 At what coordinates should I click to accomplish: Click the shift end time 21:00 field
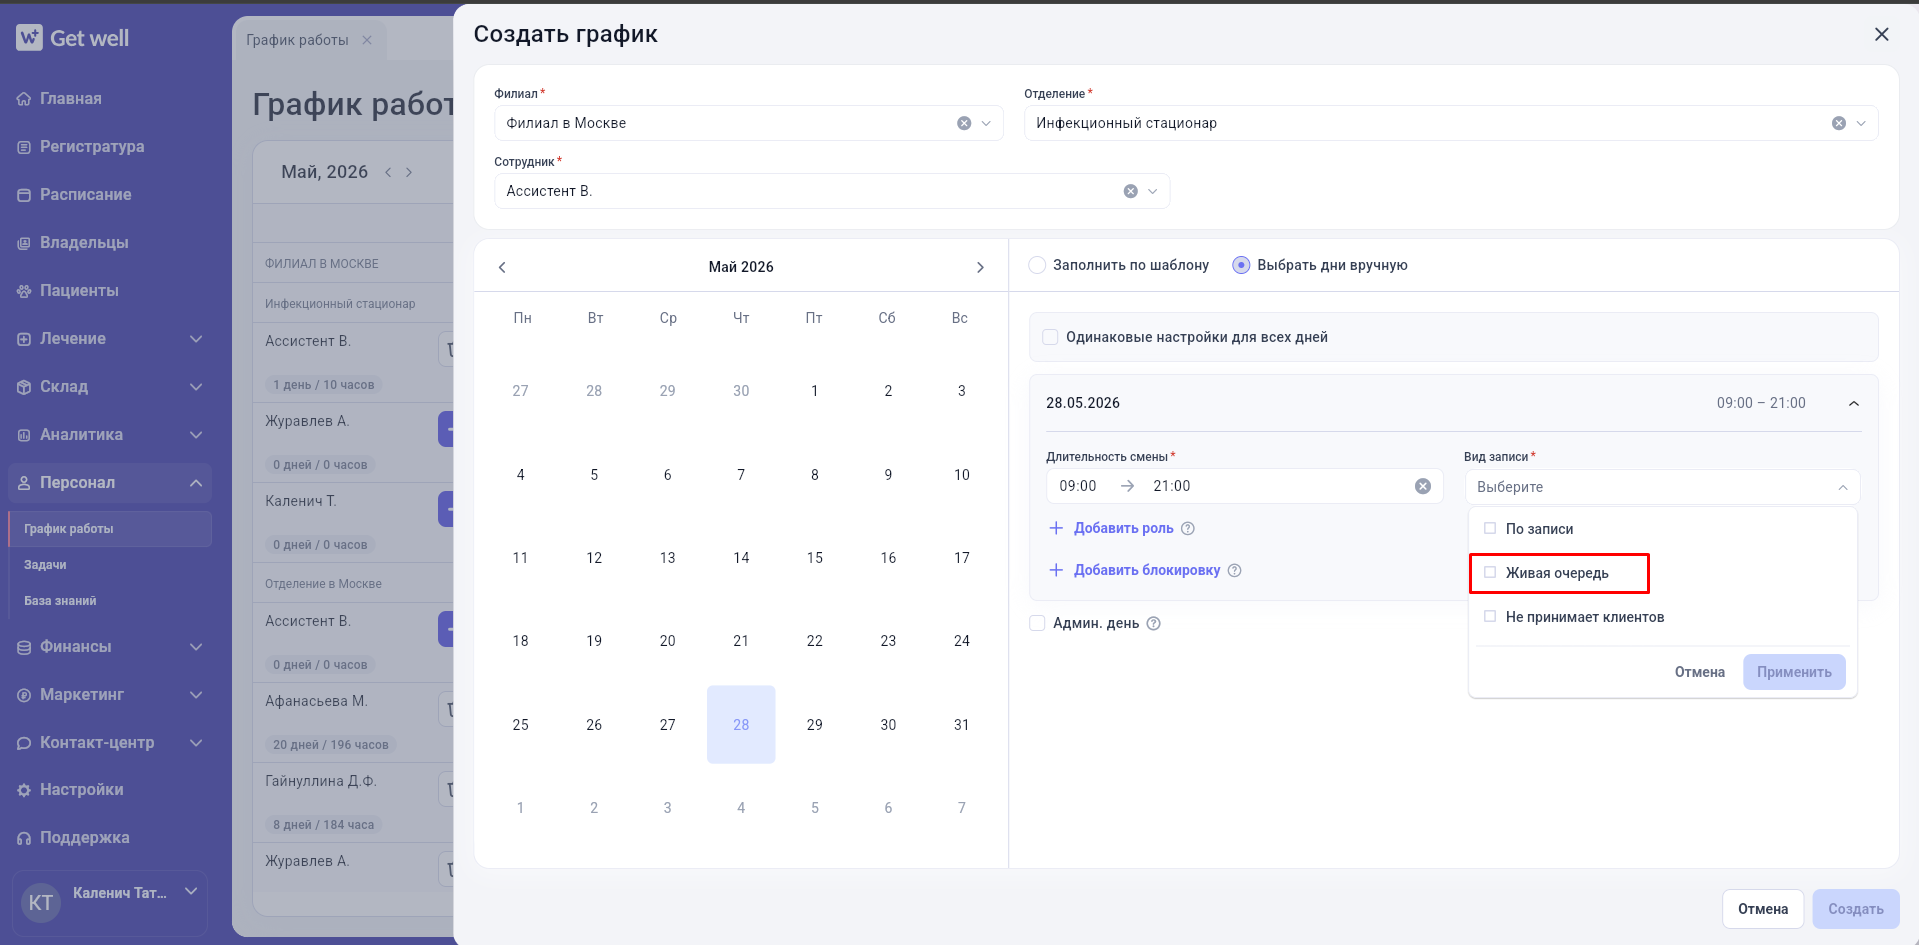click(1171, 486)
